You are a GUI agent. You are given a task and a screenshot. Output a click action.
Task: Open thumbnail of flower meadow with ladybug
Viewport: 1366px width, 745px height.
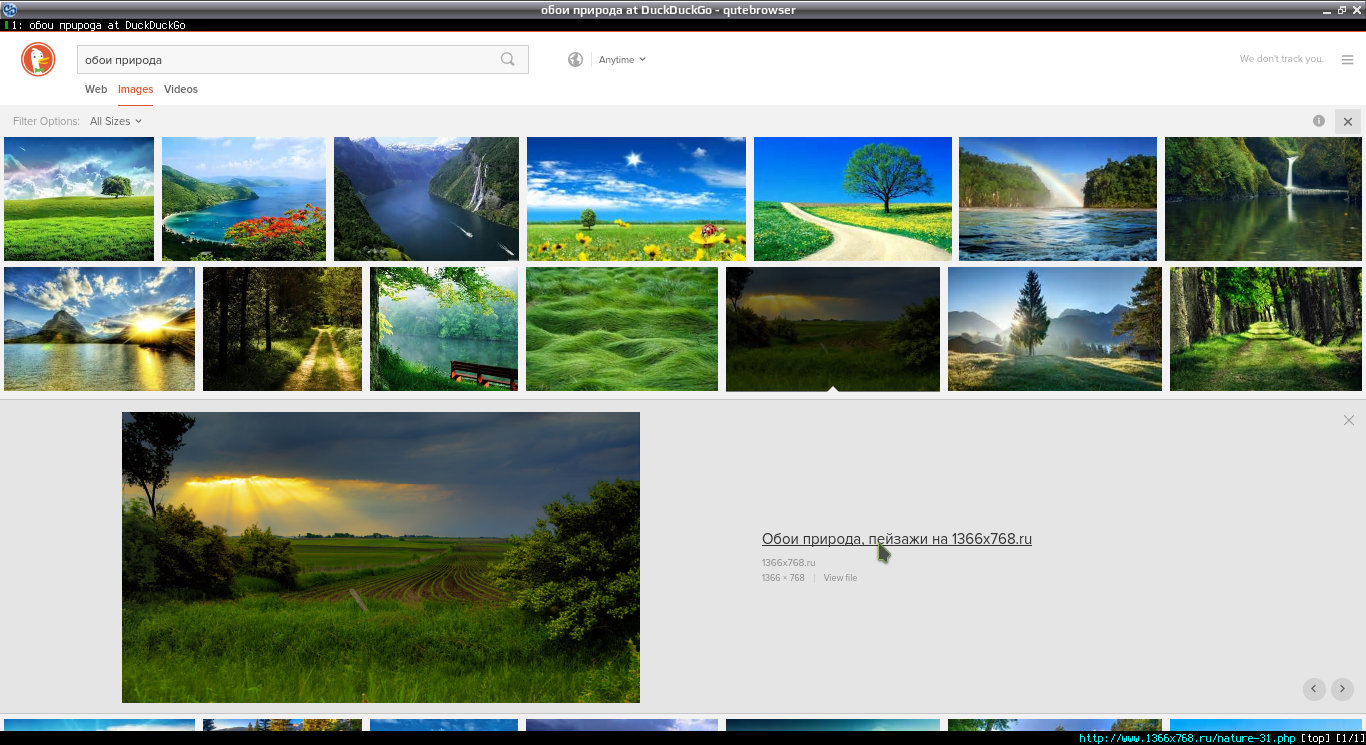click(x=636, y=199)
